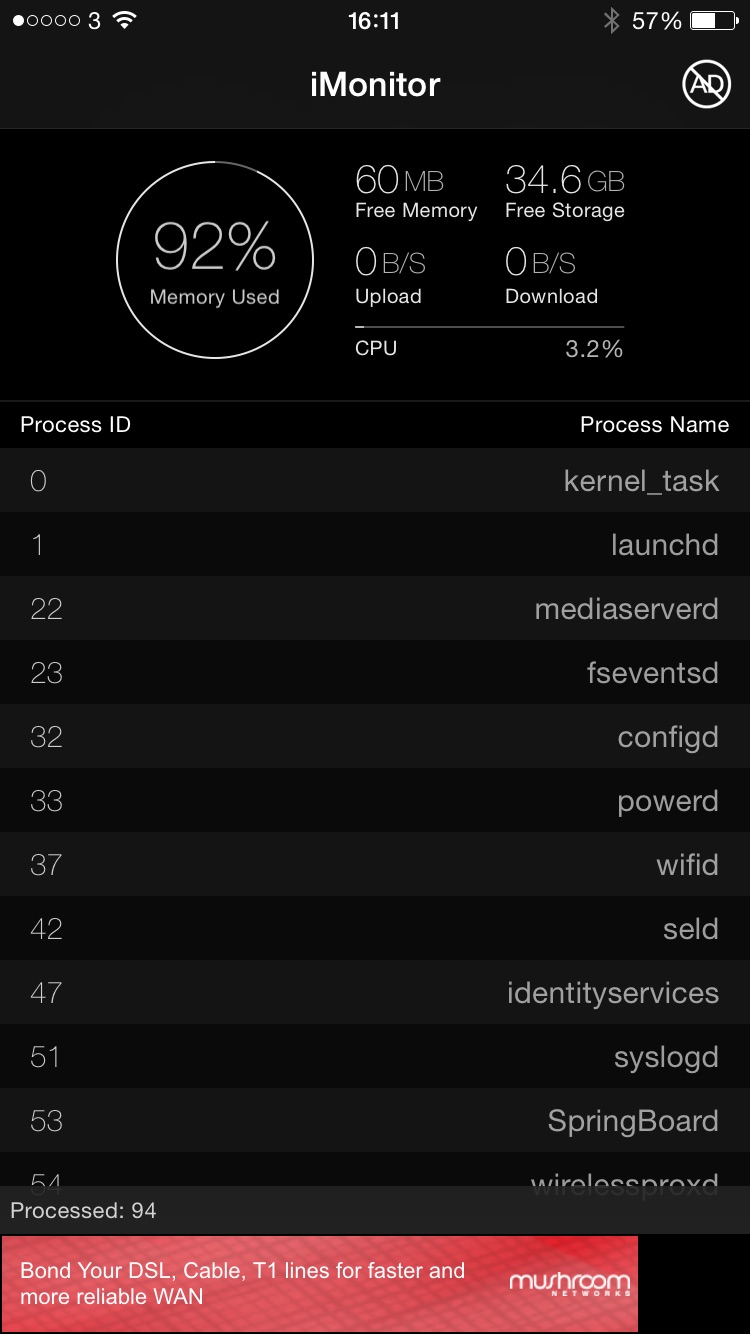The image size is (750, 1334).
Task: Select the fseventsd process row
Action: [x=375, y=672]
